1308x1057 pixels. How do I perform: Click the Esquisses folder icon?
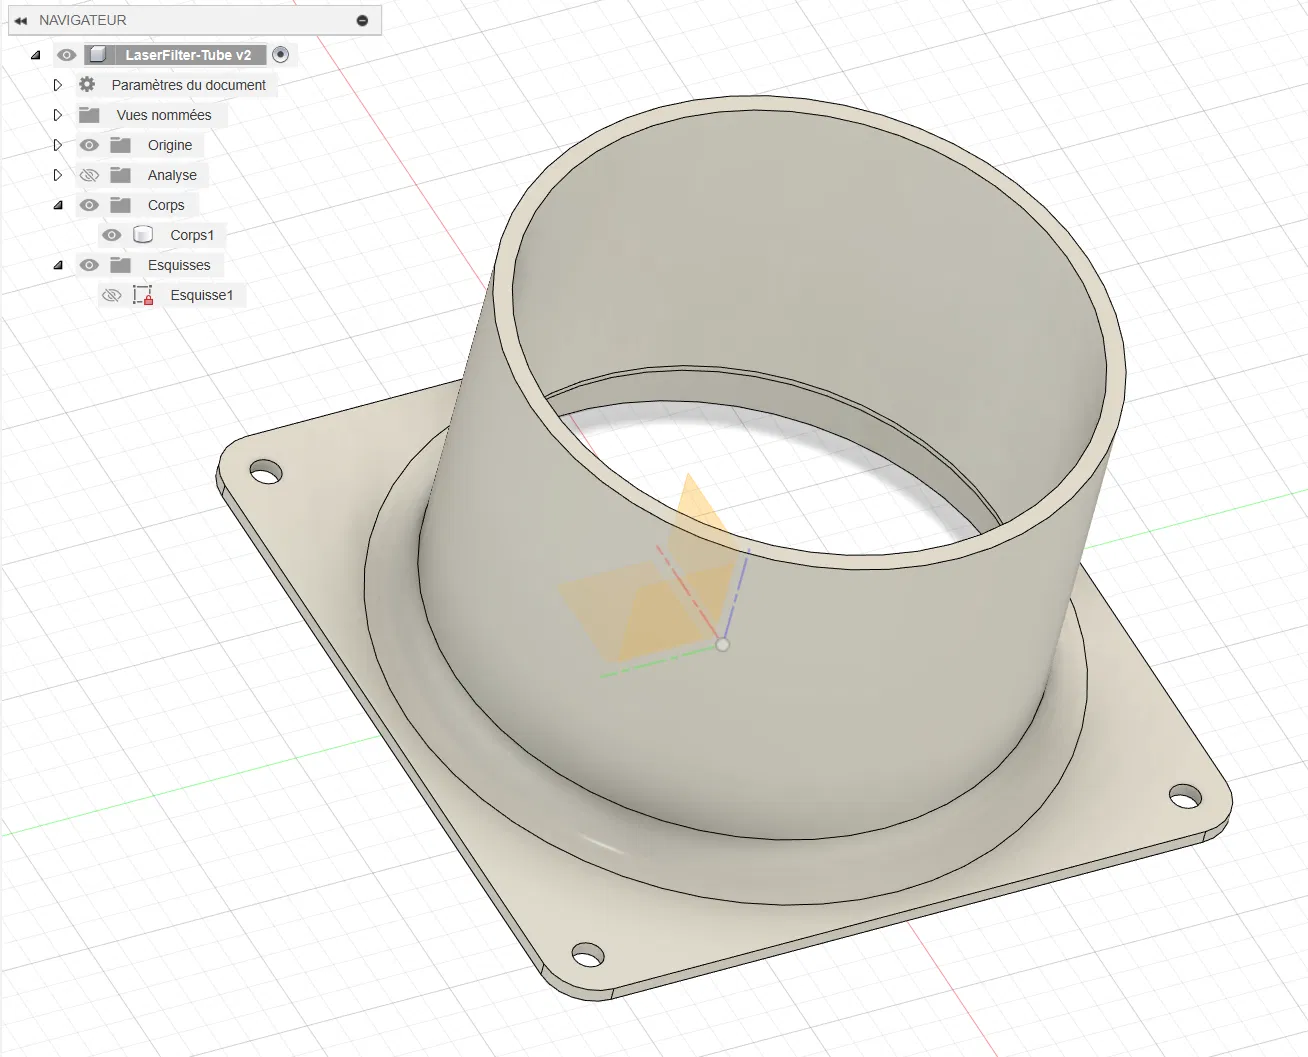click(121, 265)
